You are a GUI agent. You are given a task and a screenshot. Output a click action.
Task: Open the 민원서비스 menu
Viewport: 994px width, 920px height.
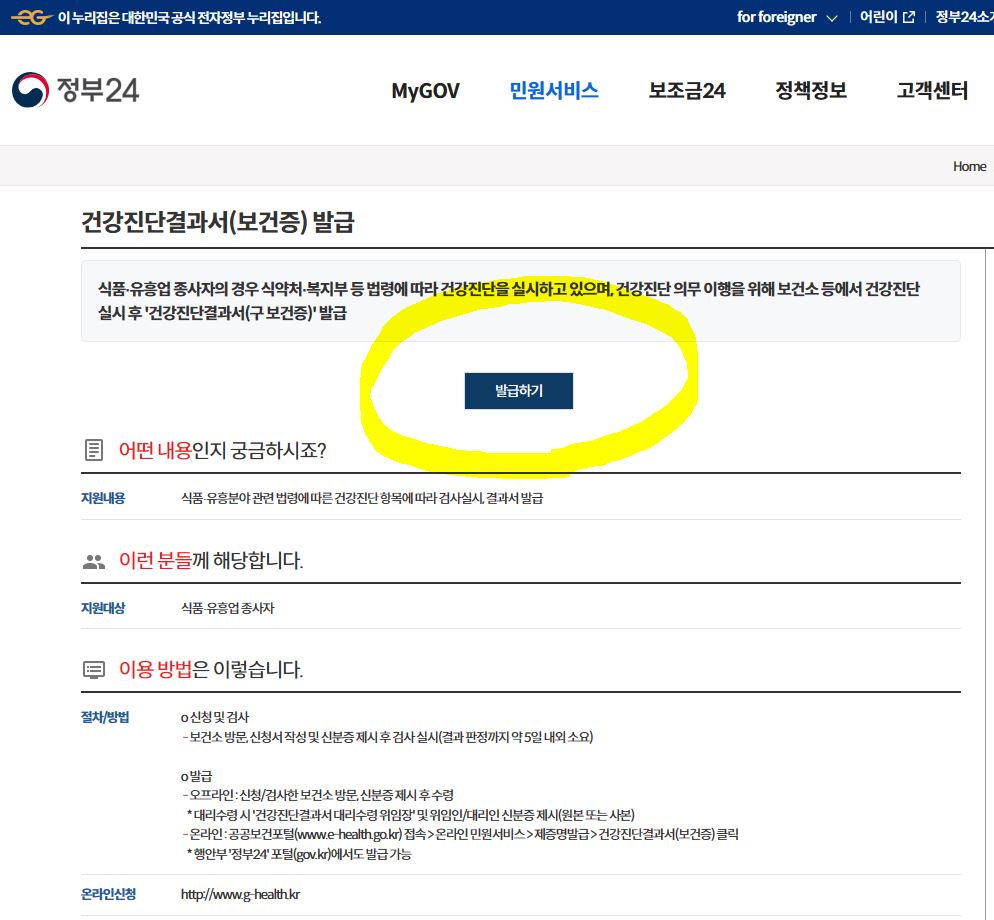pos(554,90)
